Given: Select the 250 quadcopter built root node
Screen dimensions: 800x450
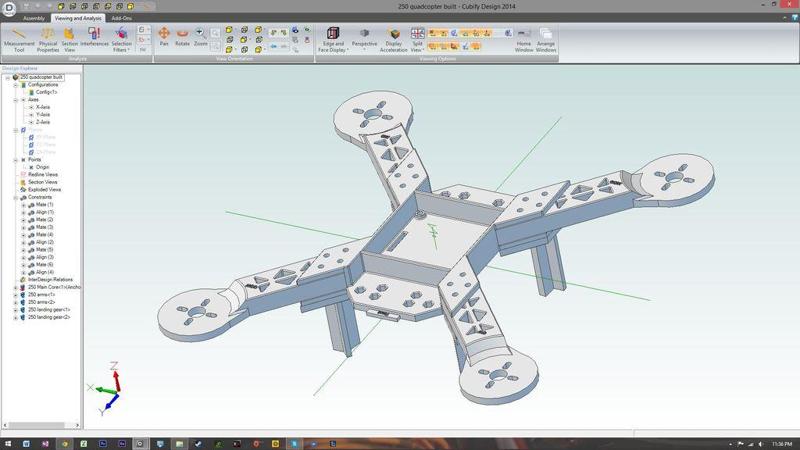Looking at the screenshot, I should [x=41, y=77].
